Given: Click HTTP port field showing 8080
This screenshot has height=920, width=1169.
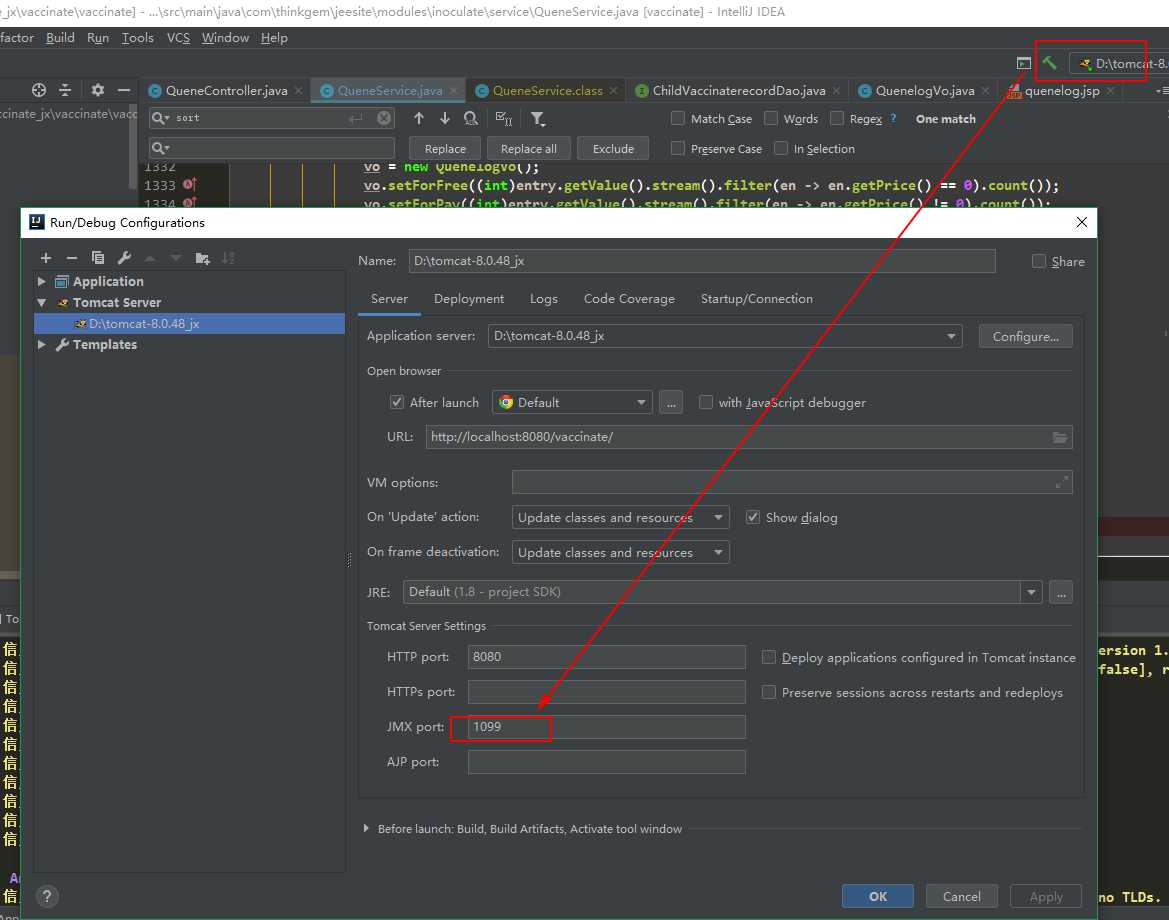Looking at the screenshot, I should tap(606, 657).
